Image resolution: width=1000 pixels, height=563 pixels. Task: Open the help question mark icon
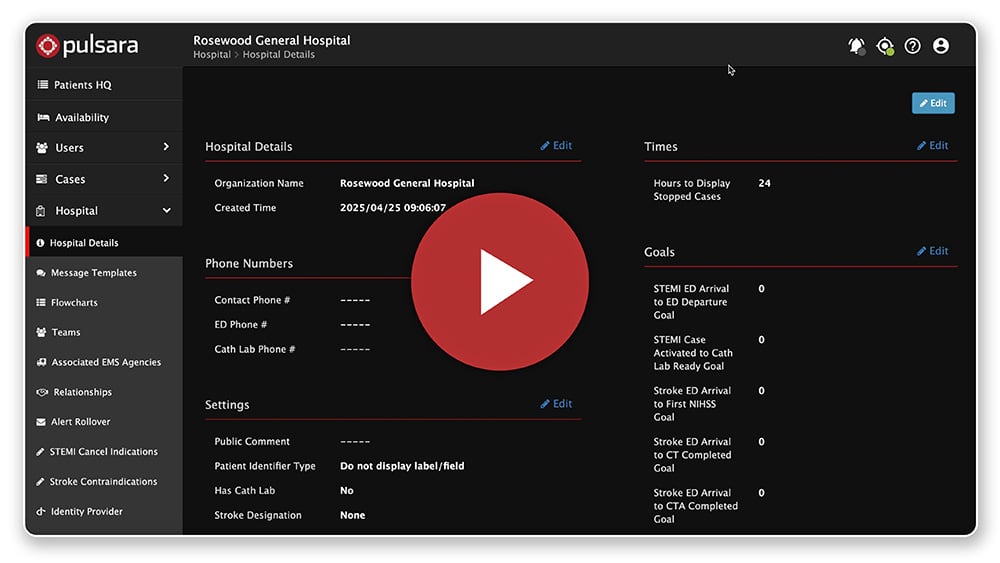coord(913,46)
